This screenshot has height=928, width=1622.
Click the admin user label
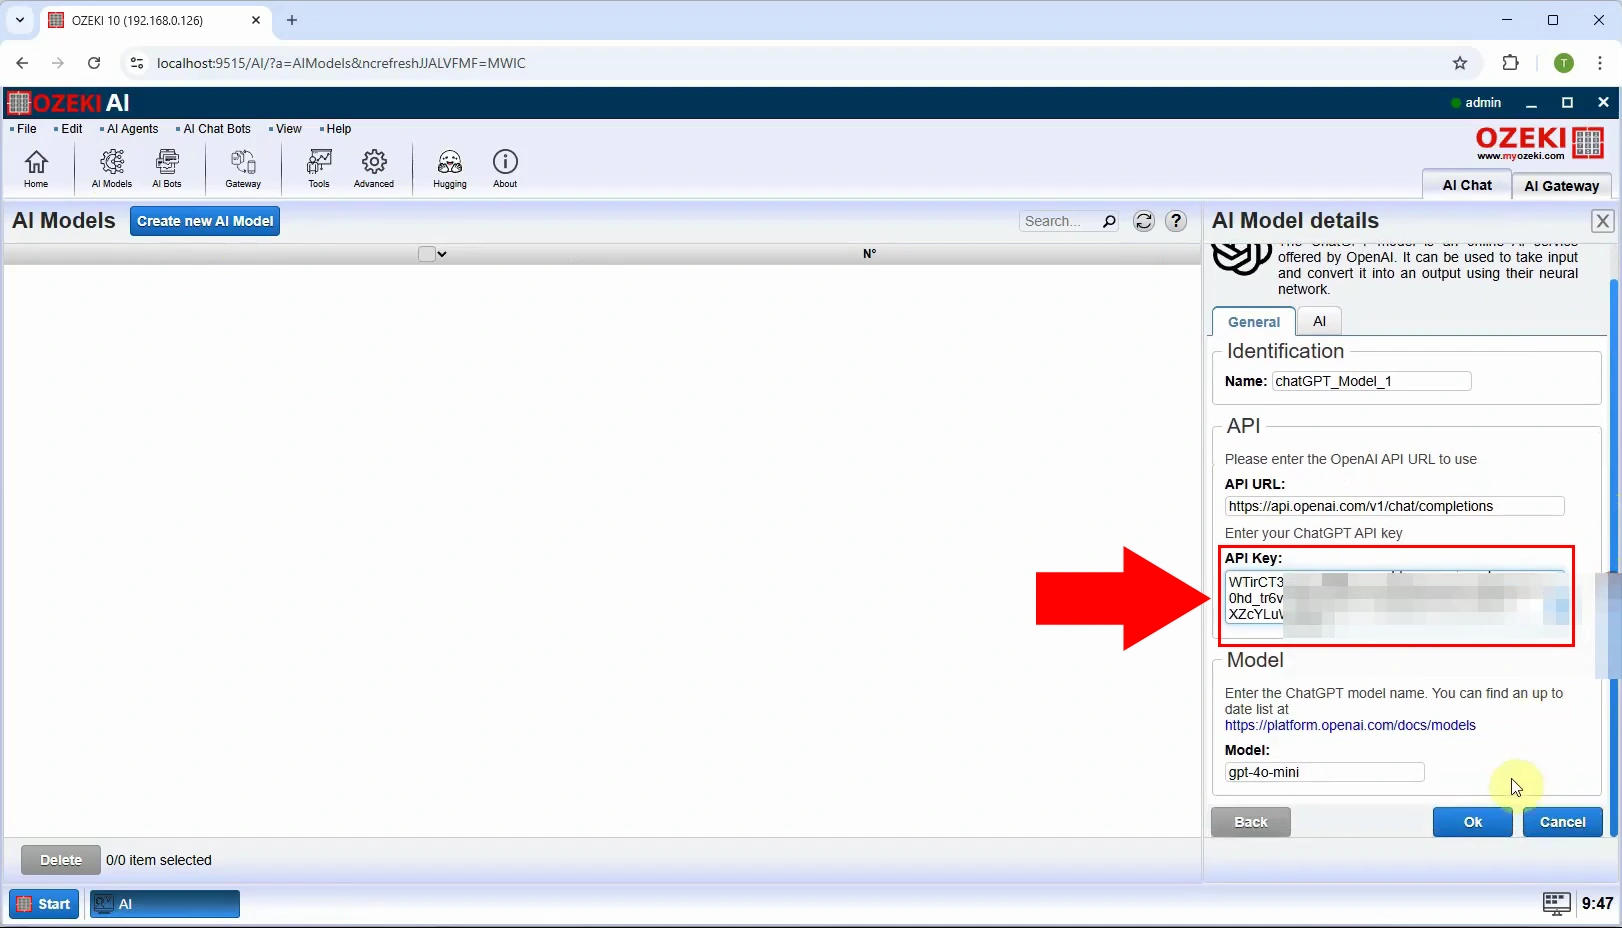click(1483, 103)
